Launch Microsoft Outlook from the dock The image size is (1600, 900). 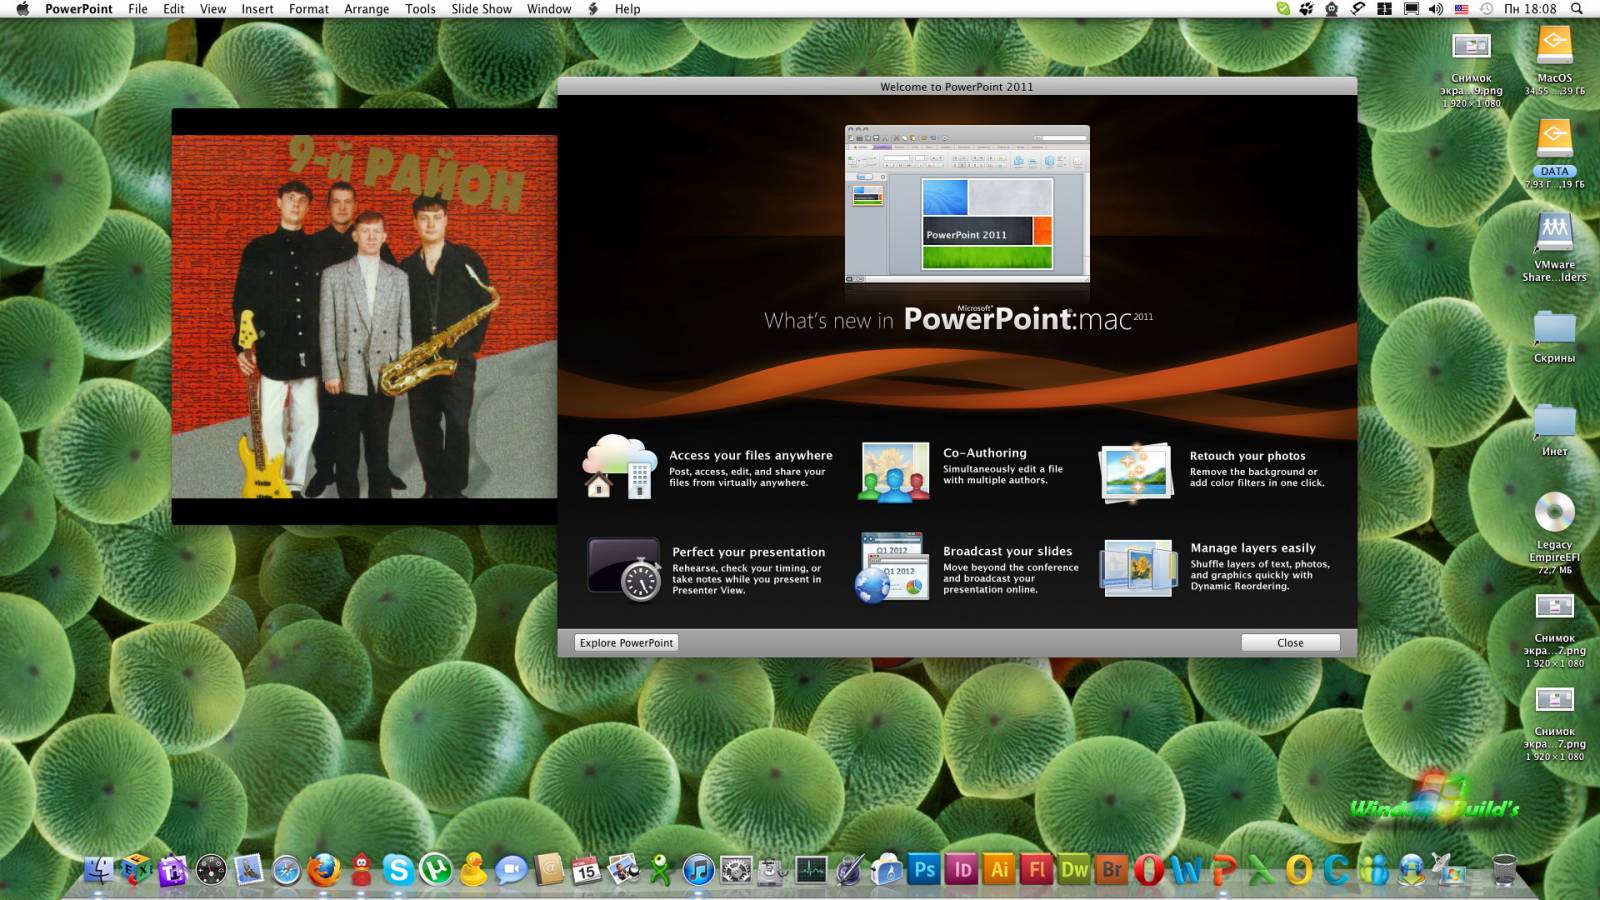tap(1299, 871)
